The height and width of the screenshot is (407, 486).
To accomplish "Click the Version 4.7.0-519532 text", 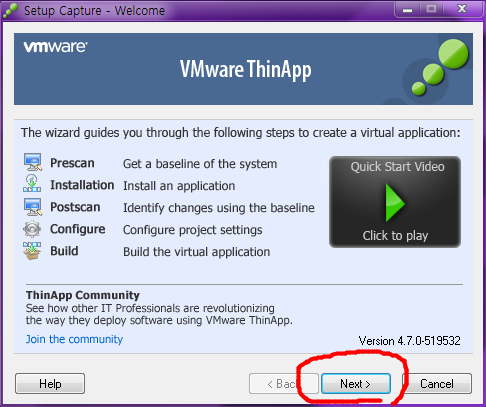I will pyautogui.click(x=410, y=341).
